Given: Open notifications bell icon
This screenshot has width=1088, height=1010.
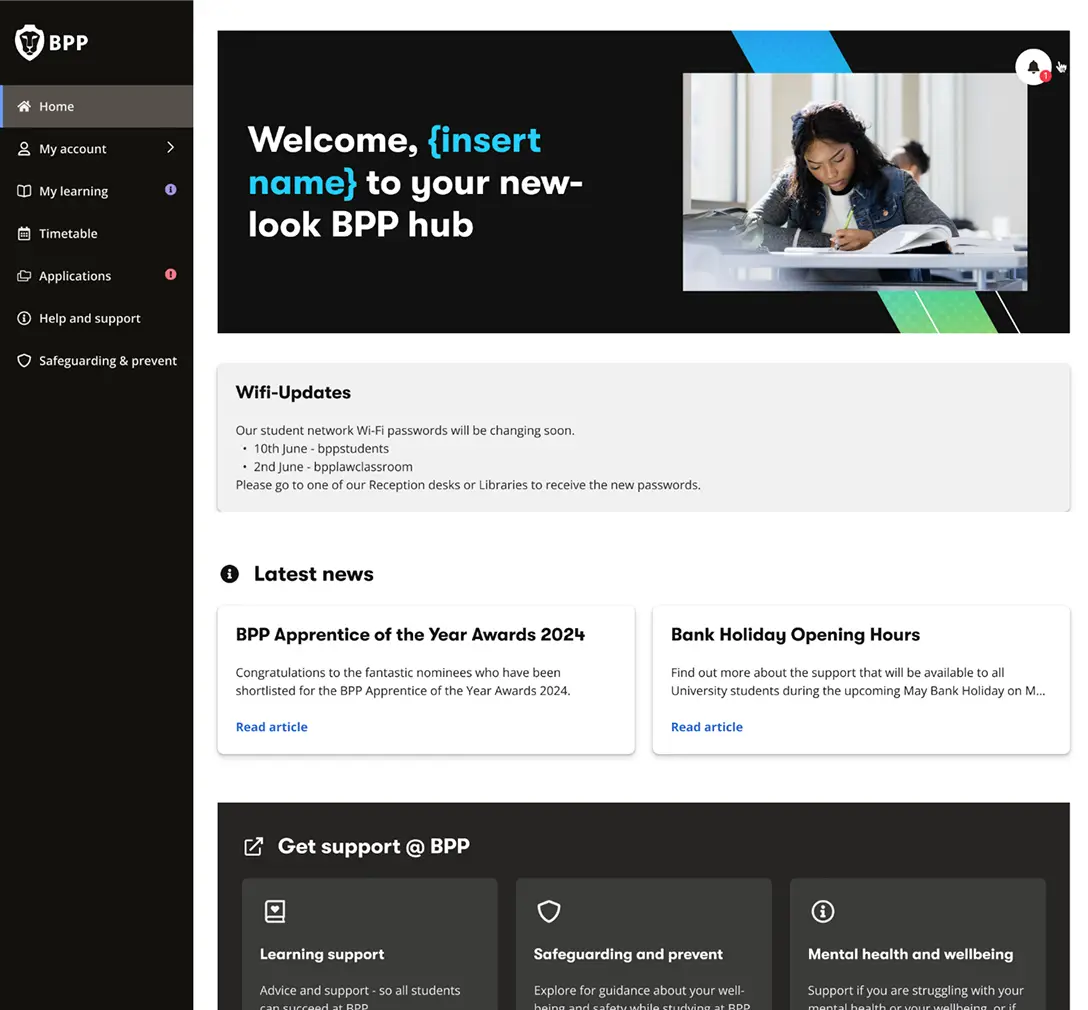Looking at the screenshot, I should (x=1032, y=67).
